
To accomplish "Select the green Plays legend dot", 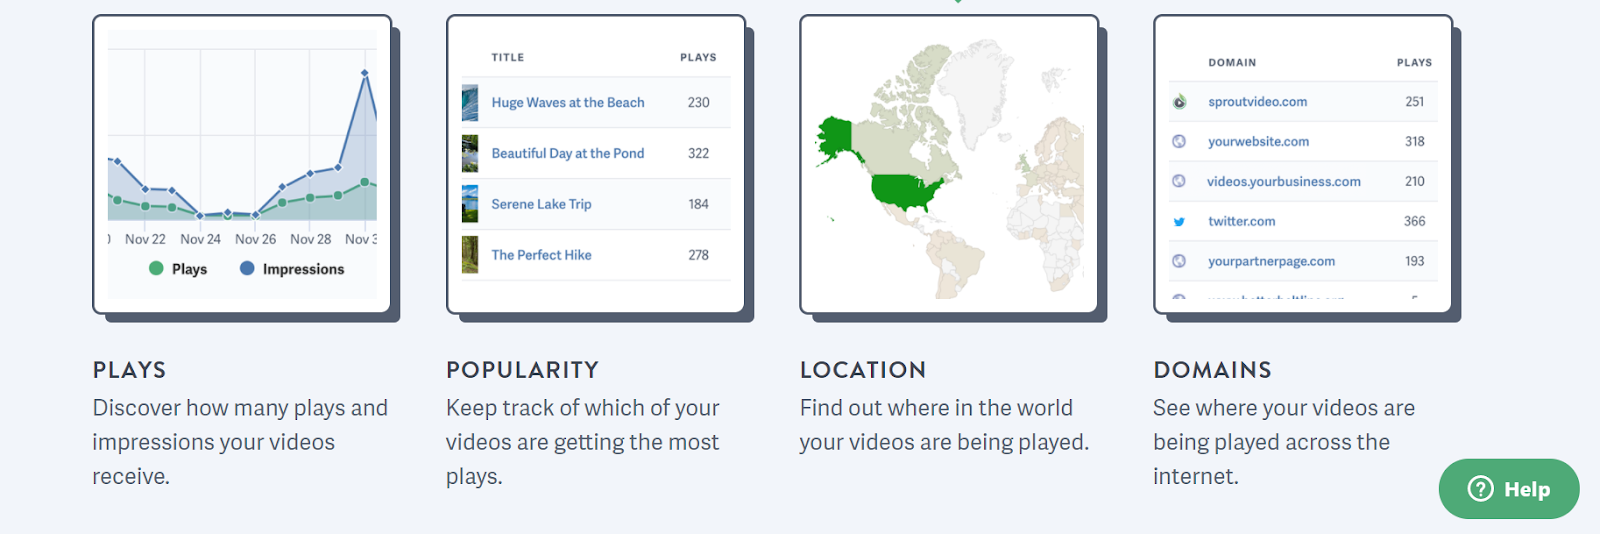I will tap(156, 268).
